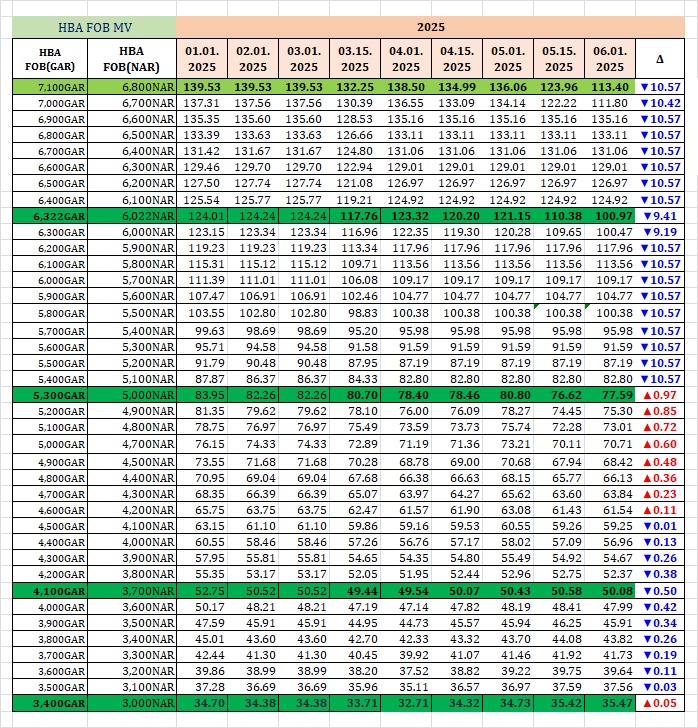Select the '5,300GAR' highlighted row label
The width and height of the screenshot is (698, 728).
(x=50, y=396)
